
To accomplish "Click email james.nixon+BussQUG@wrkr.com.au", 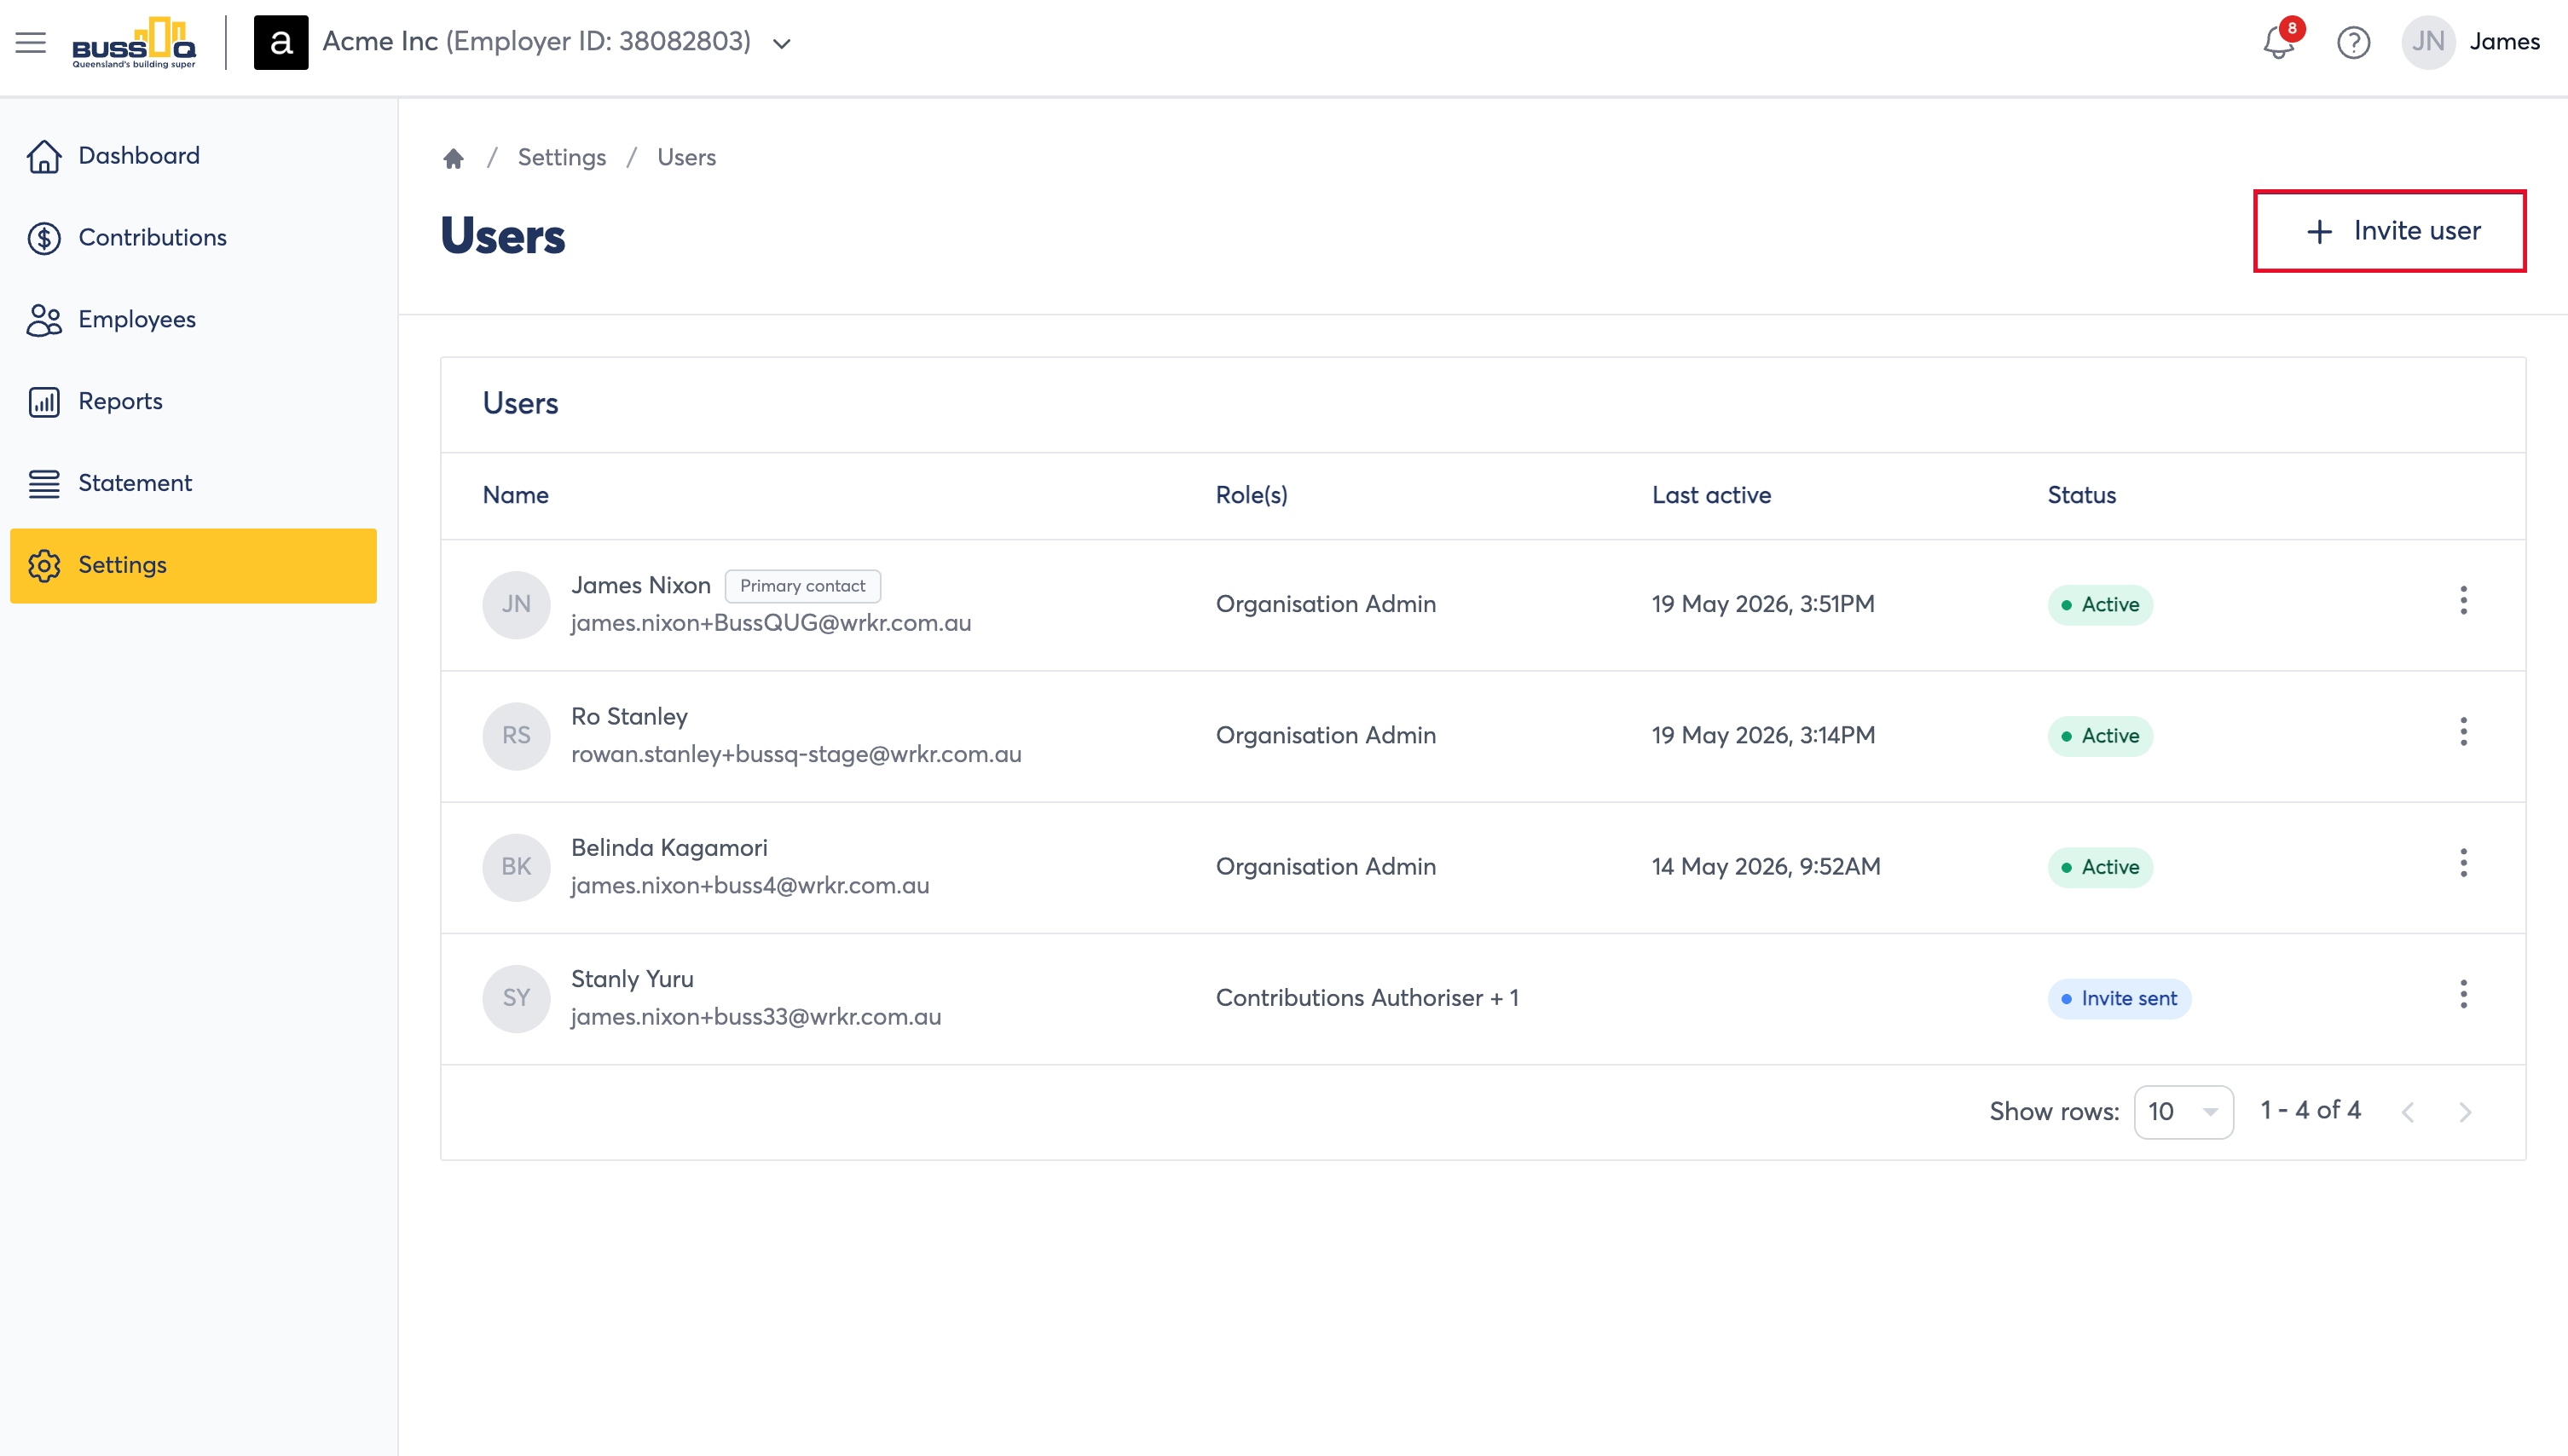I will coord(771,624).
